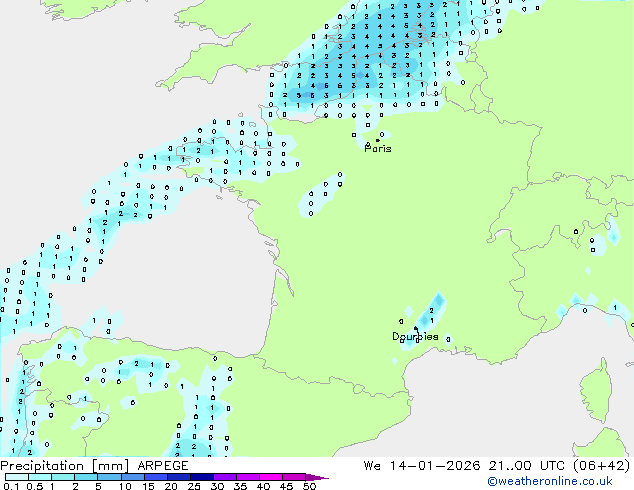Select the 35–40 mm legend color swatch
Screen dimensions: 634x490
[247, 477]
